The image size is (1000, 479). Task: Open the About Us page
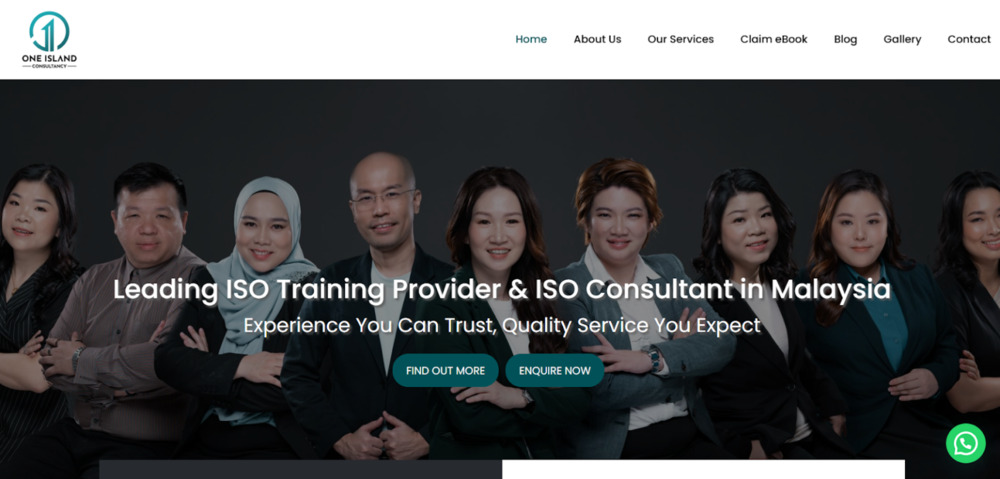point(597,39)
